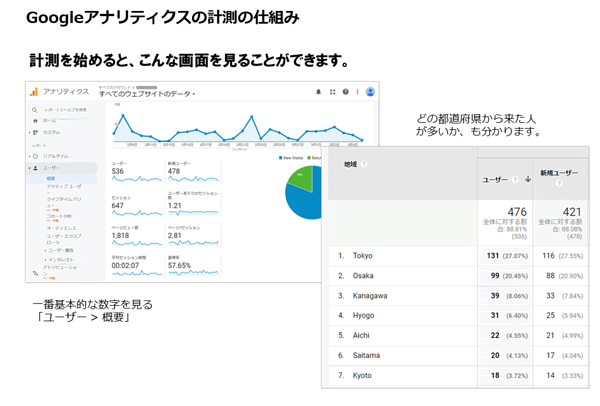
Task: Click the highest peak on the line chart
Action: tap(123, 115)
